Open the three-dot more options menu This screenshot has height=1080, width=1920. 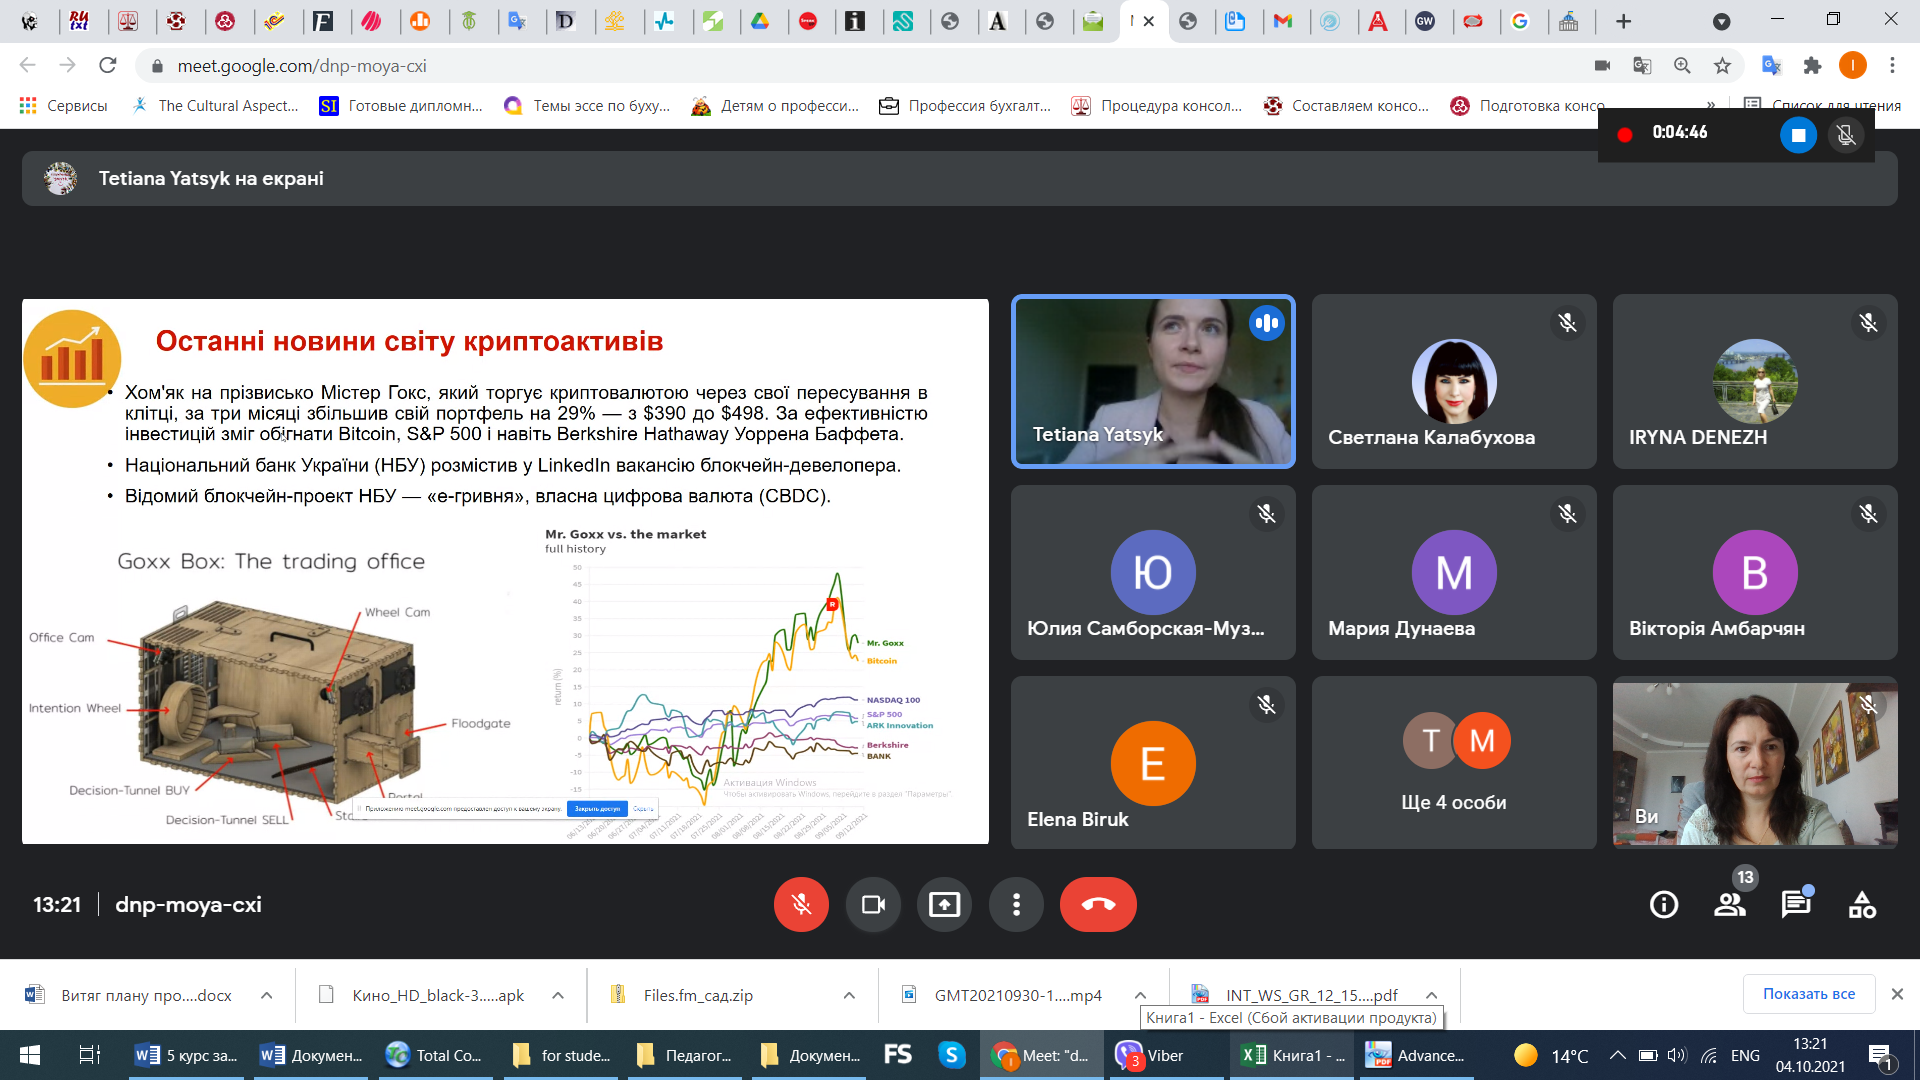click(1016, 905)
